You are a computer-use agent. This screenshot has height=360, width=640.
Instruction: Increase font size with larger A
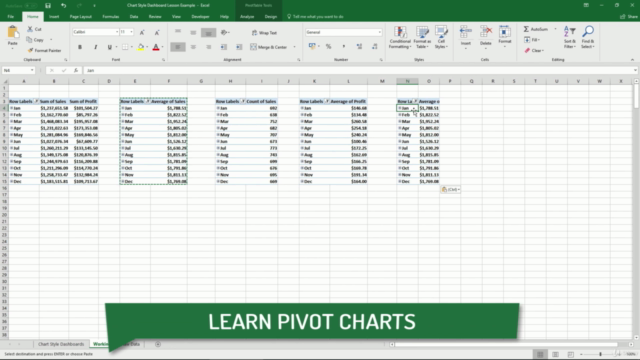pos(142,32)
